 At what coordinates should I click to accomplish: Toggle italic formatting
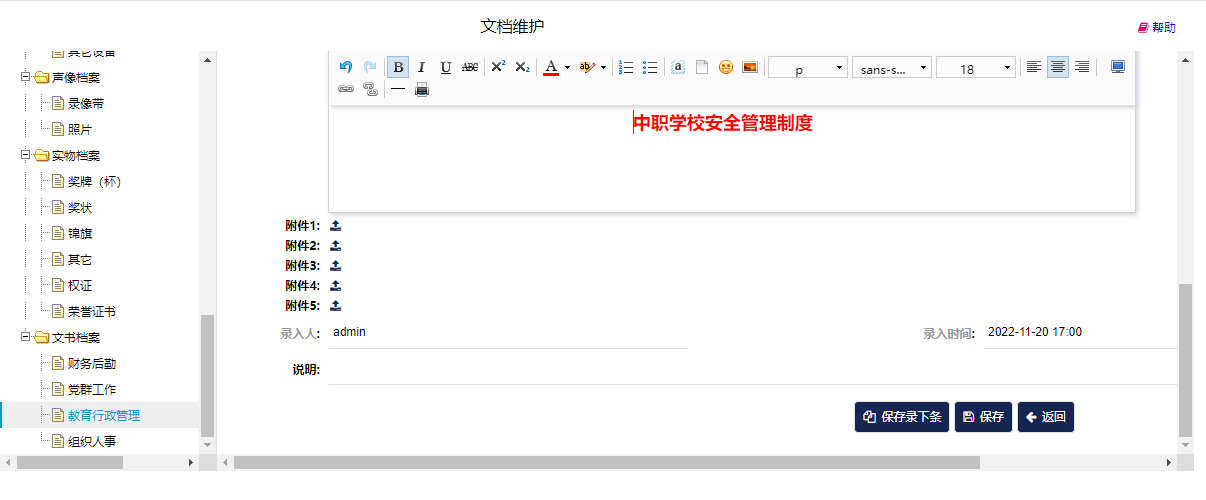[x=422, y=67]
